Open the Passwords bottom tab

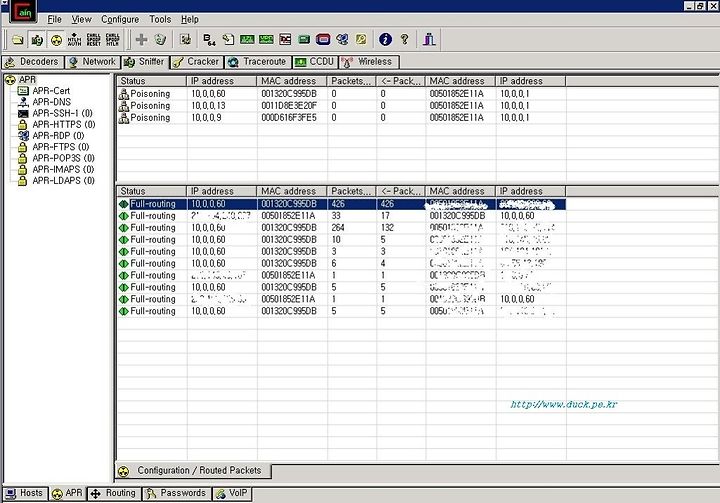pos(176,493)
